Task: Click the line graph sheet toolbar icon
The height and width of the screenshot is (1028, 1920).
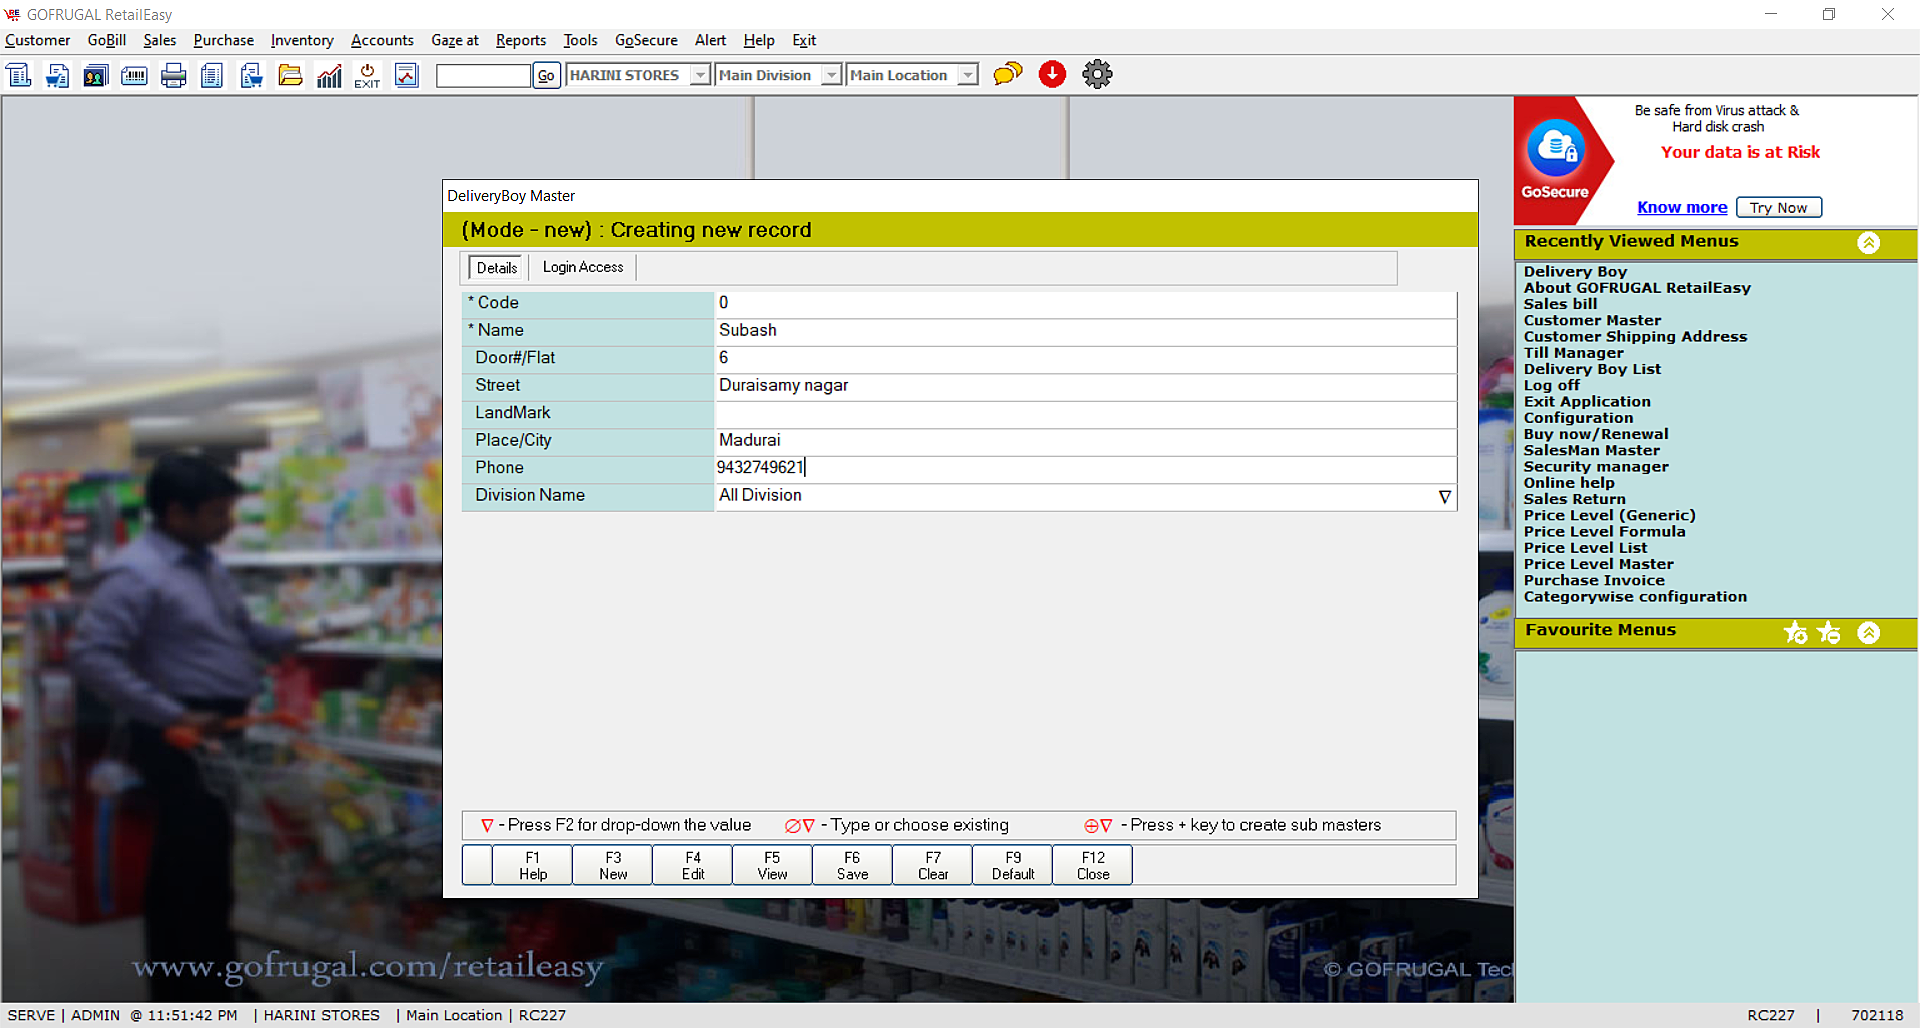Action: click(x=406, y=75)
